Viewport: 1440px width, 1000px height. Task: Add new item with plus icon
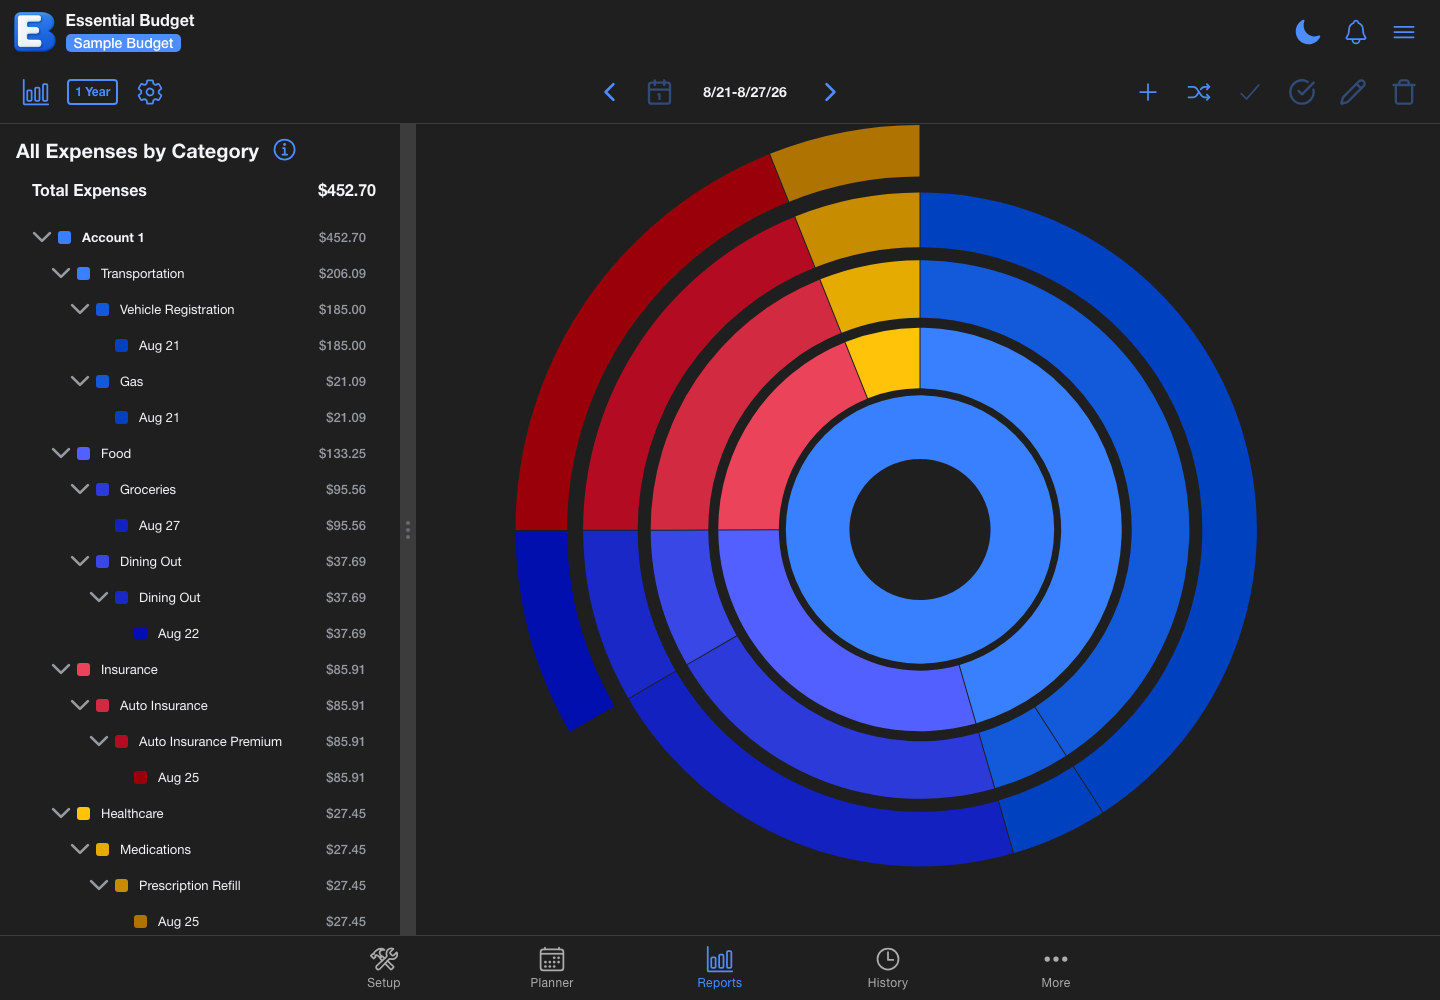coord(1148,92)
